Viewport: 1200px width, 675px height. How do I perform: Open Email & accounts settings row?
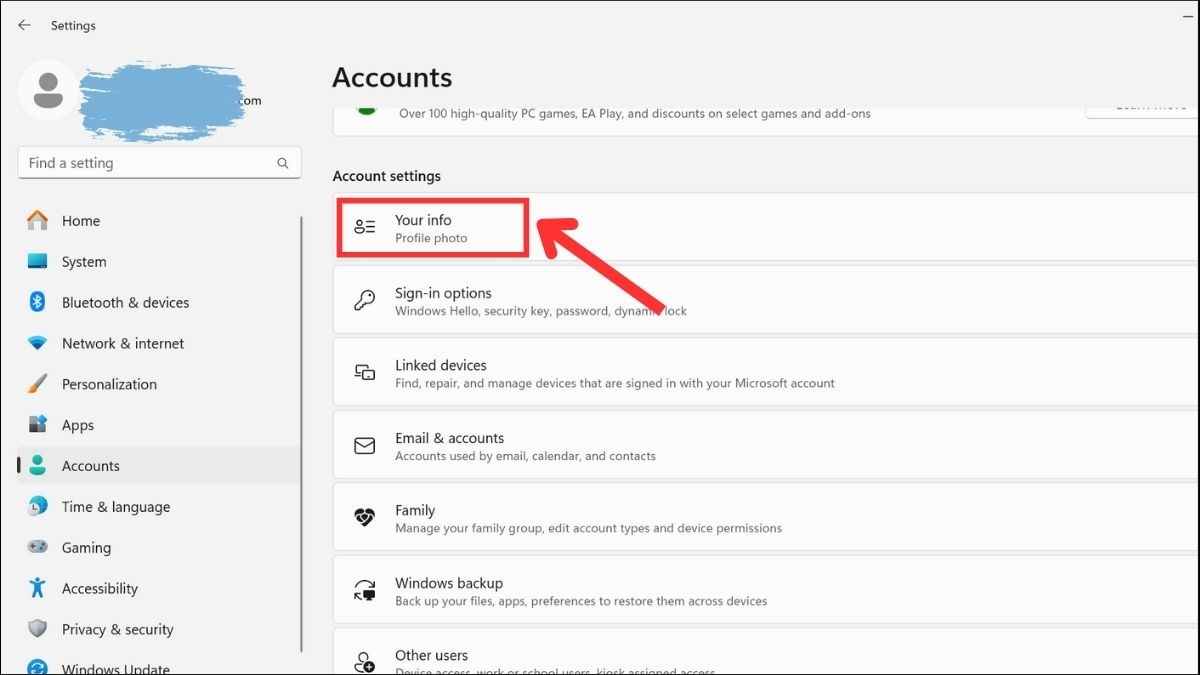(x=764, y=445)
